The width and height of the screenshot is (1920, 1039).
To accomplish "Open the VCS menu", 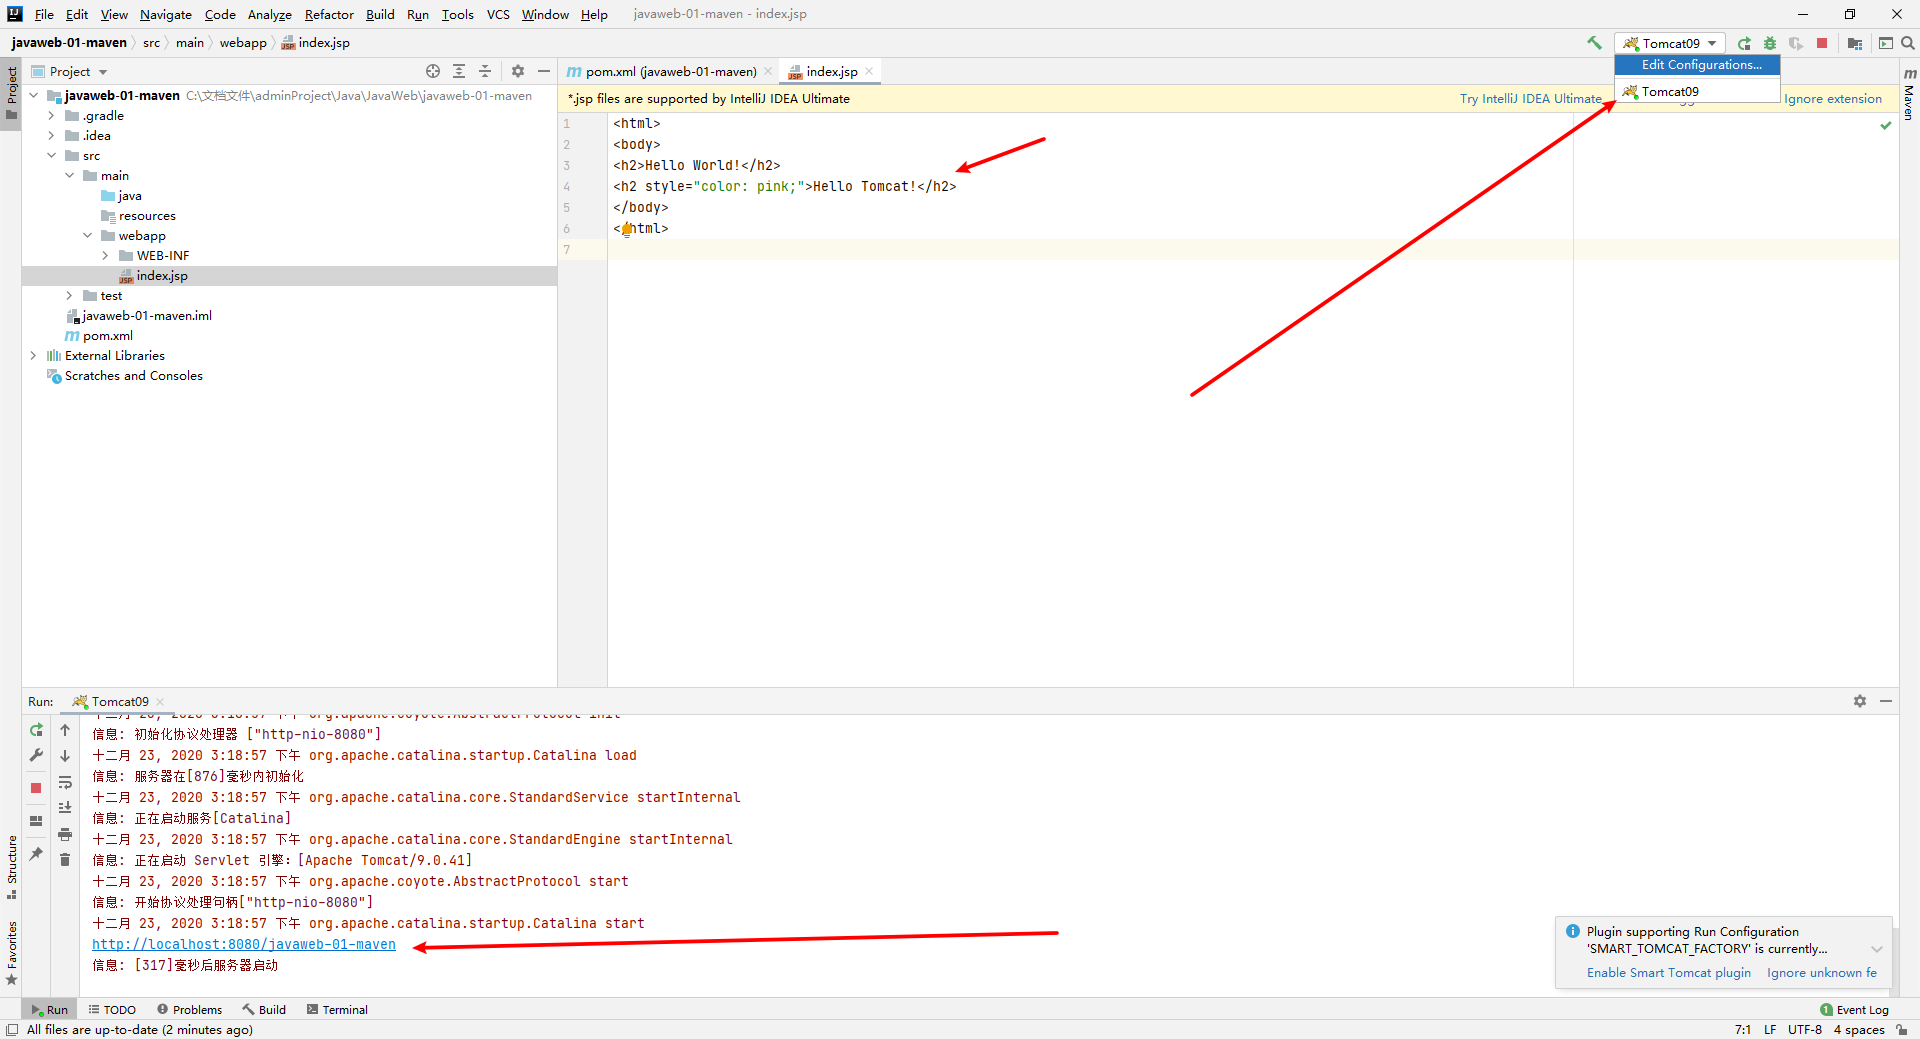I will pos(498,14).
